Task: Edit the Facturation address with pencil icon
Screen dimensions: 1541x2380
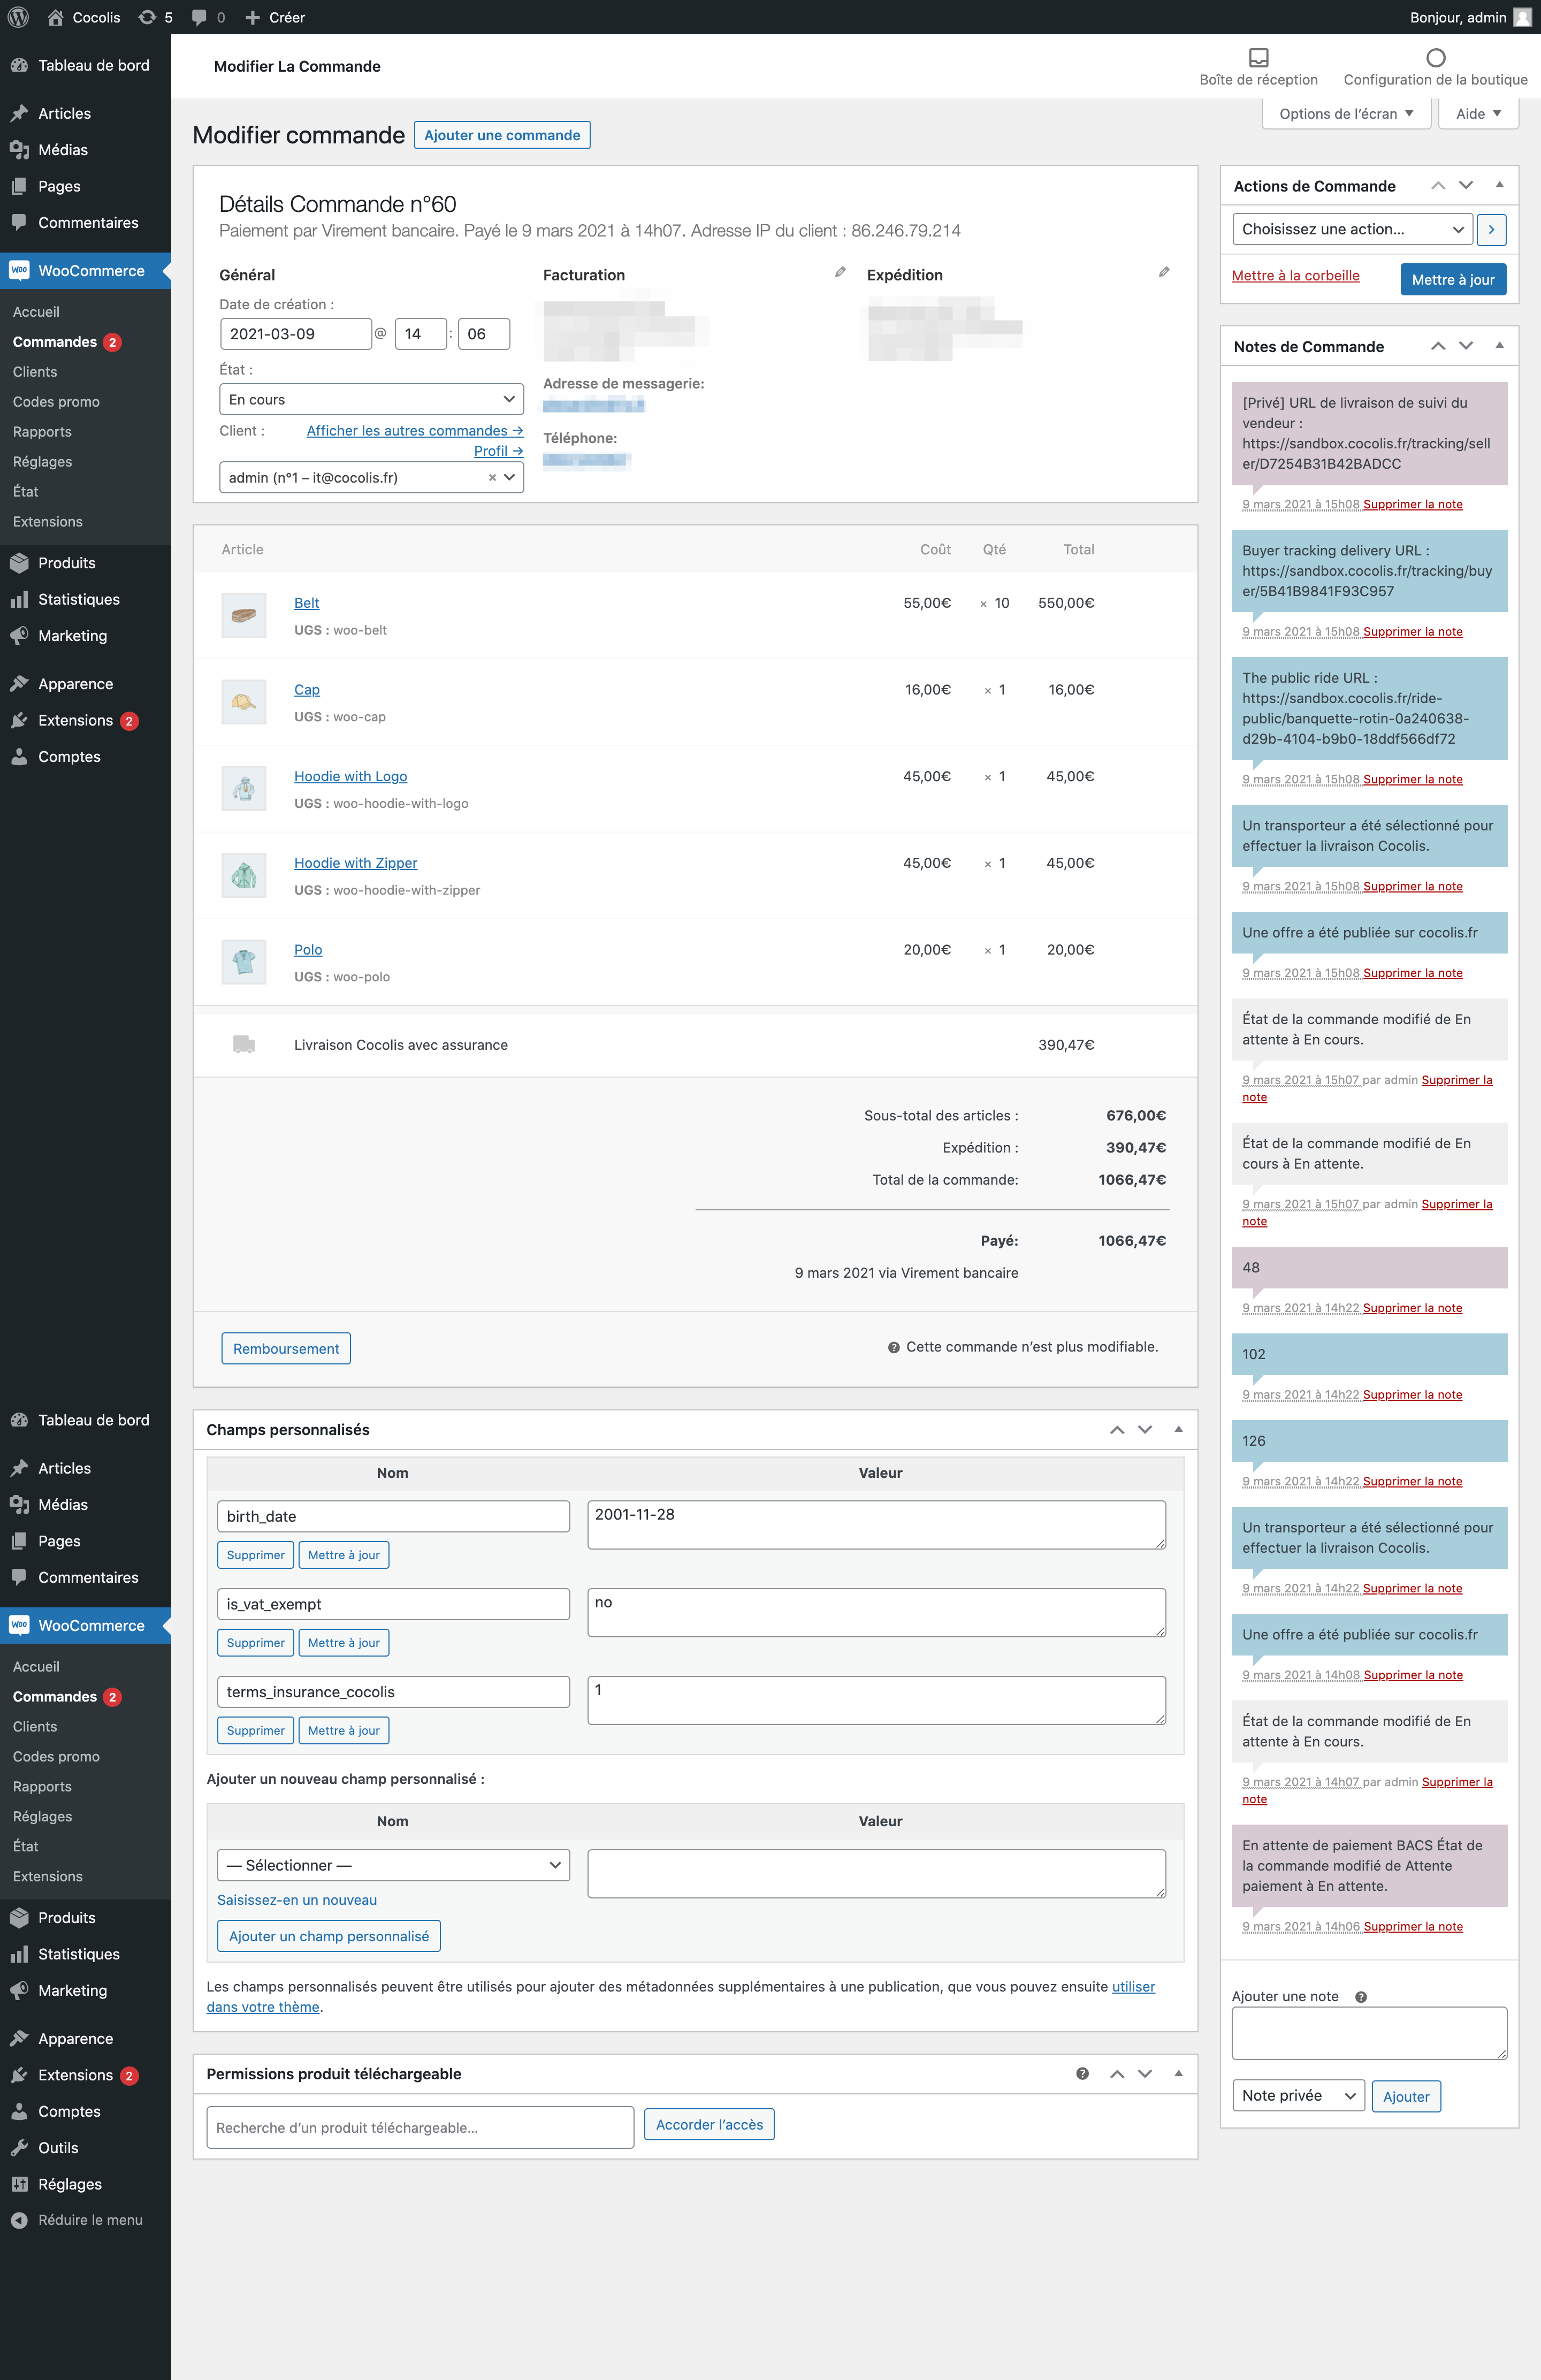Action: (x=840, y=272)
